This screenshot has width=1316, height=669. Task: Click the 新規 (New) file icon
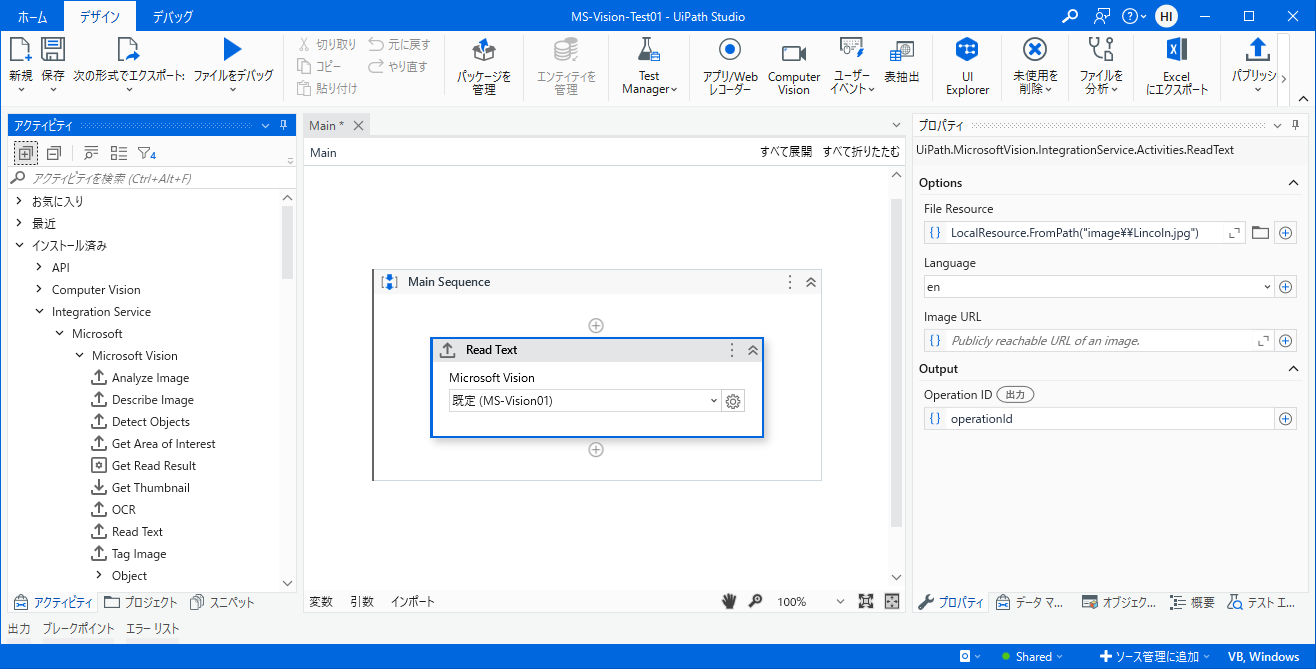20,50
